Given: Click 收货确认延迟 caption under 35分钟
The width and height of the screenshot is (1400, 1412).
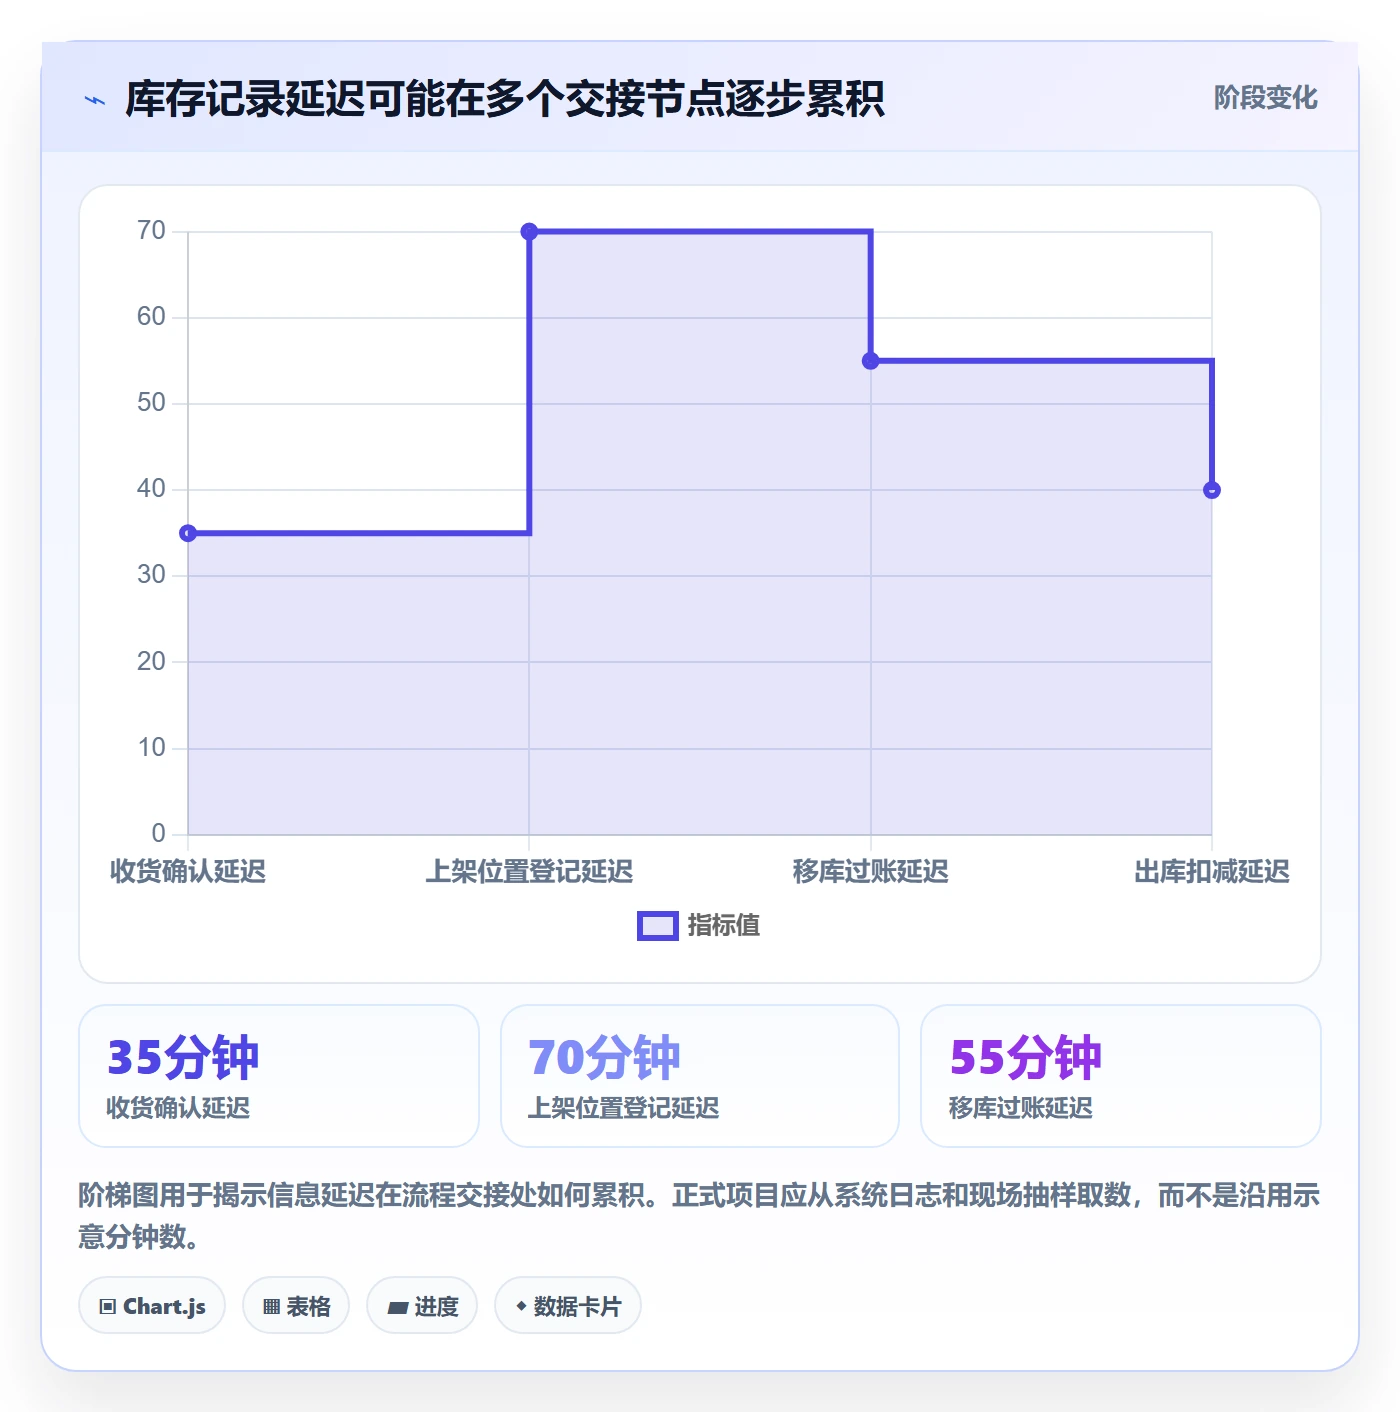Looking at the screenshot, I should pyautogui.click(x=179, y=1108).
